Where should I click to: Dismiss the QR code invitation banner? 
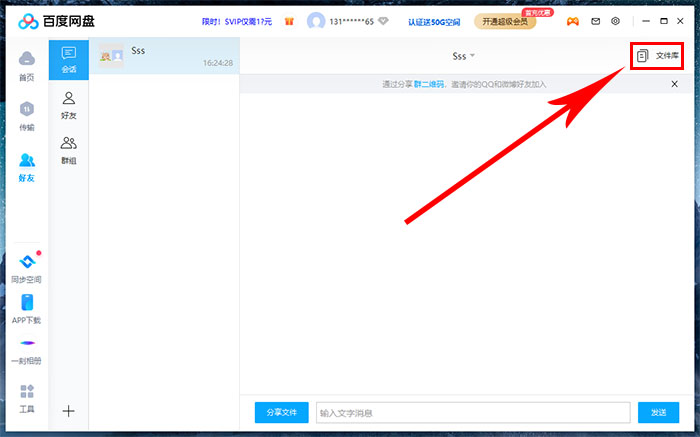(675, 84)
